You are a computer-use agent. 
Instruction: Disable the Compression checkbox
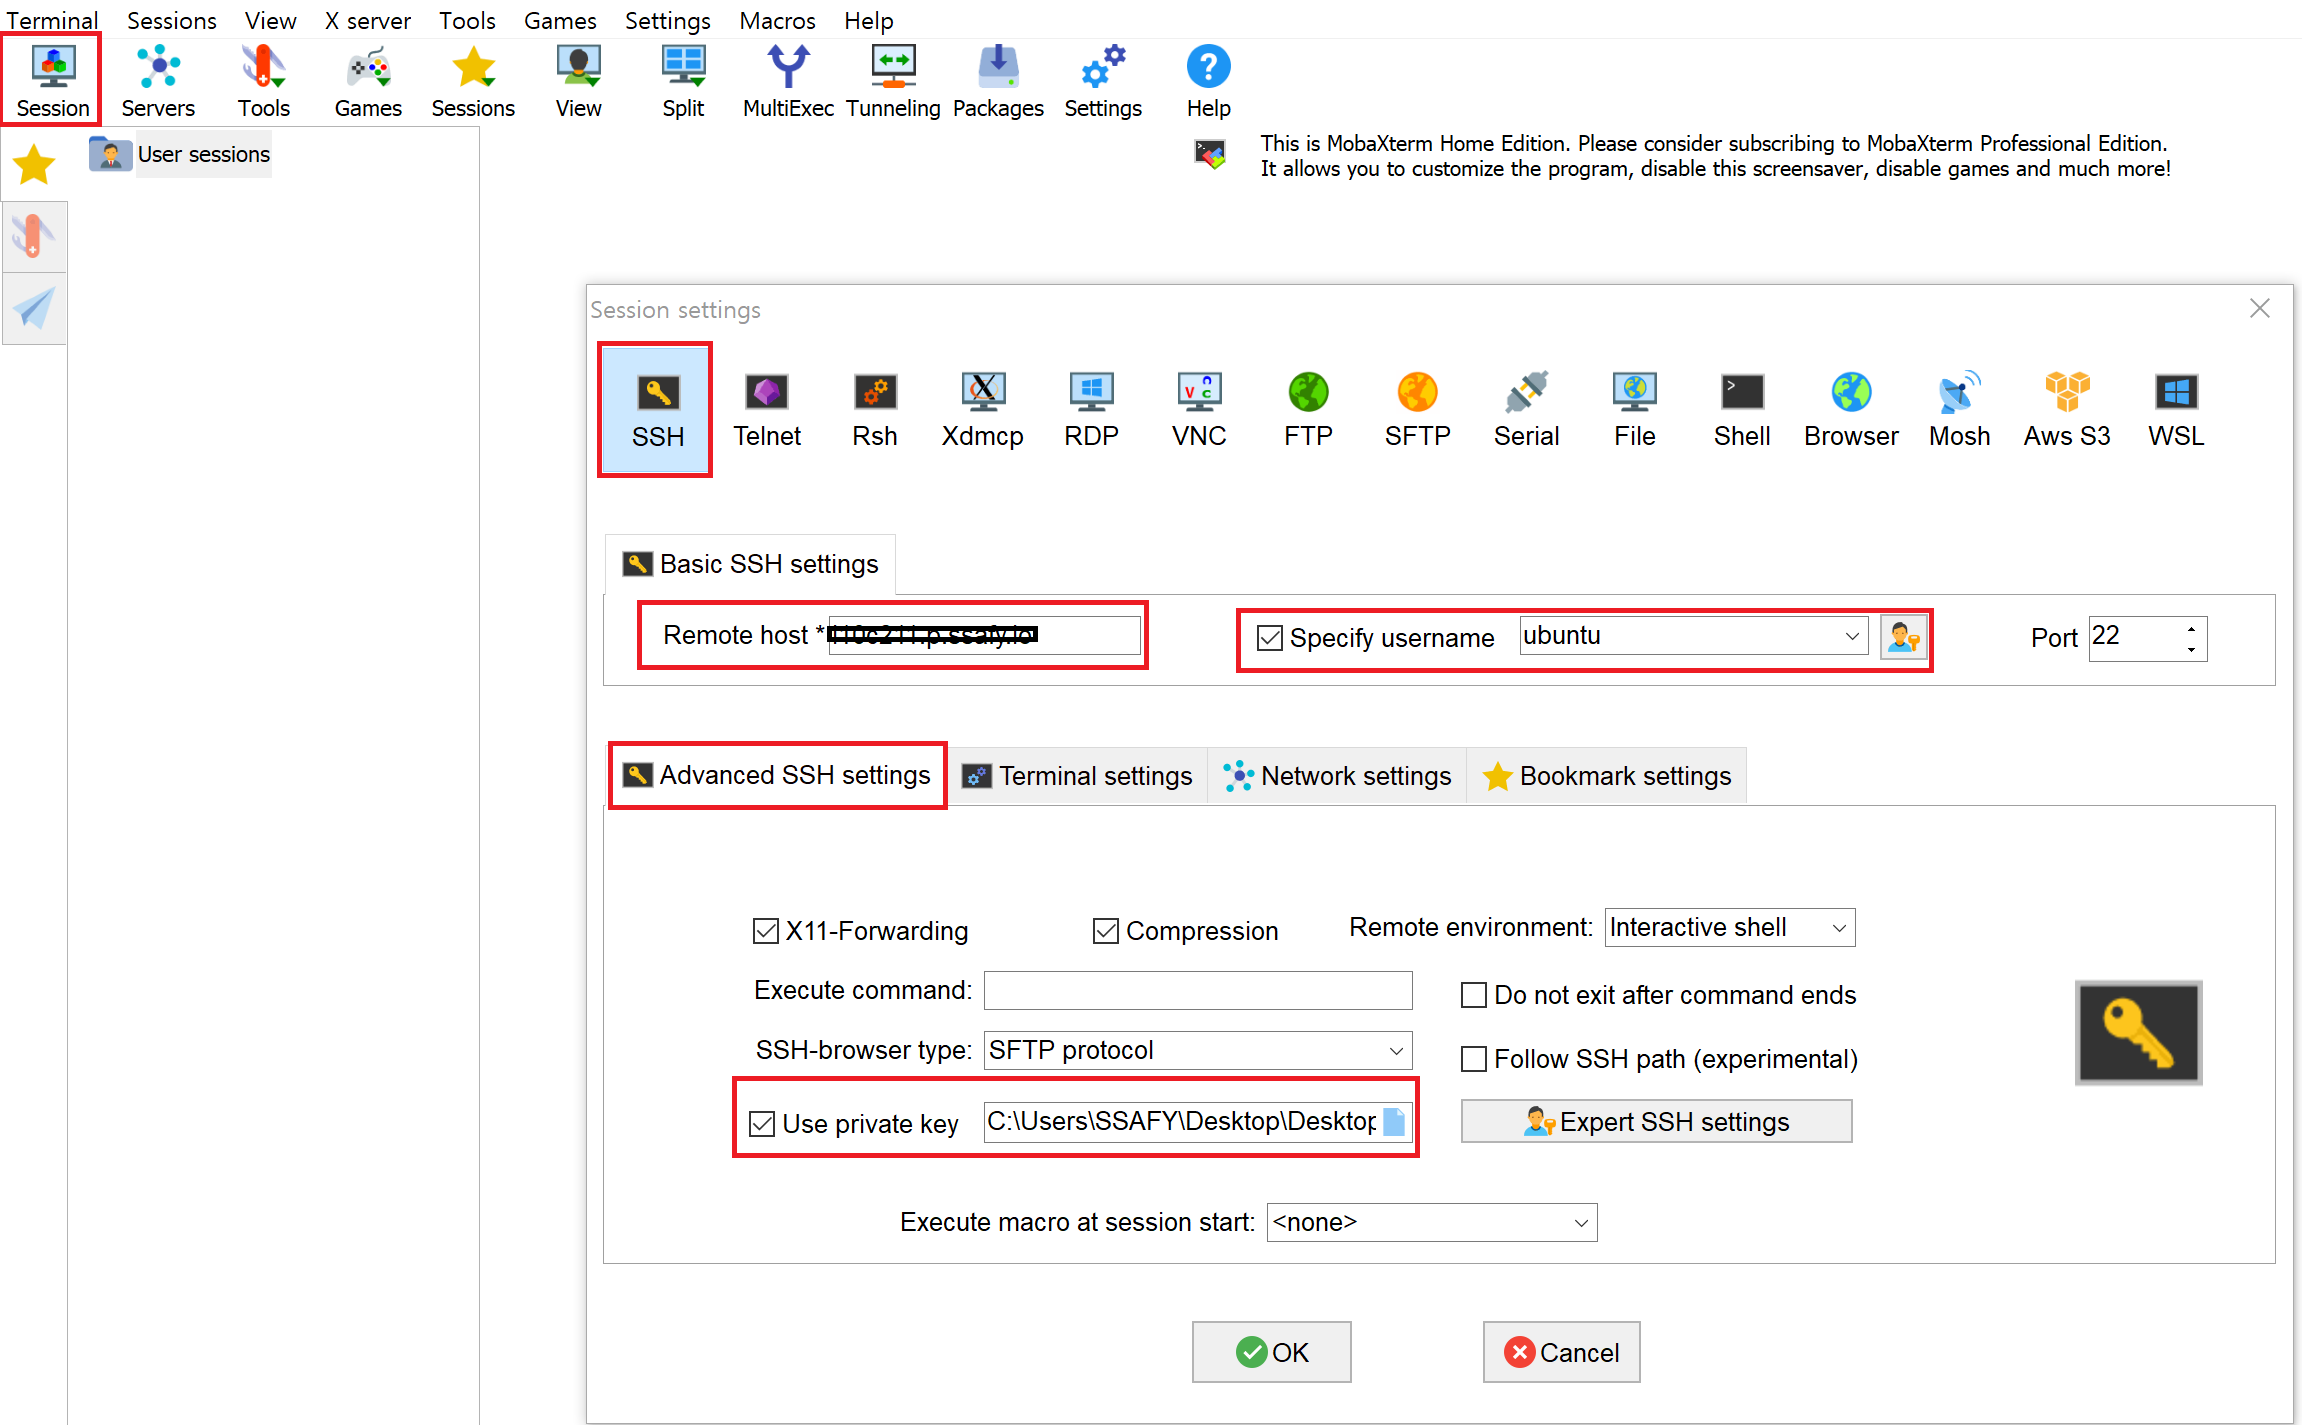pyautogui.click(x=1105, y=931)
